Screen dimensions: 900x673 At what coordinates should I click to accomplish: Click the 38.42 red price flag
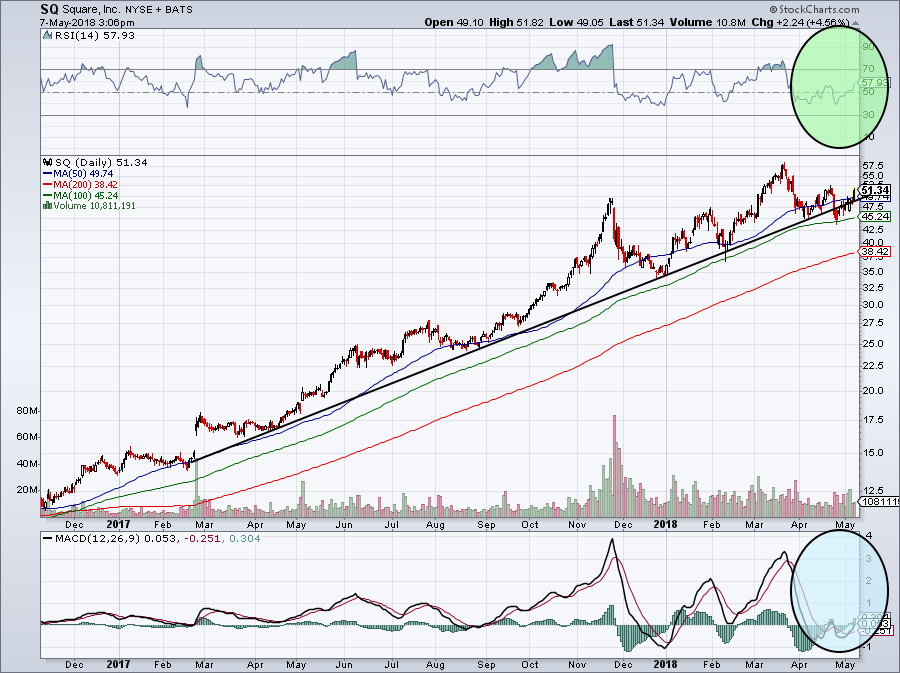point(875,251)
